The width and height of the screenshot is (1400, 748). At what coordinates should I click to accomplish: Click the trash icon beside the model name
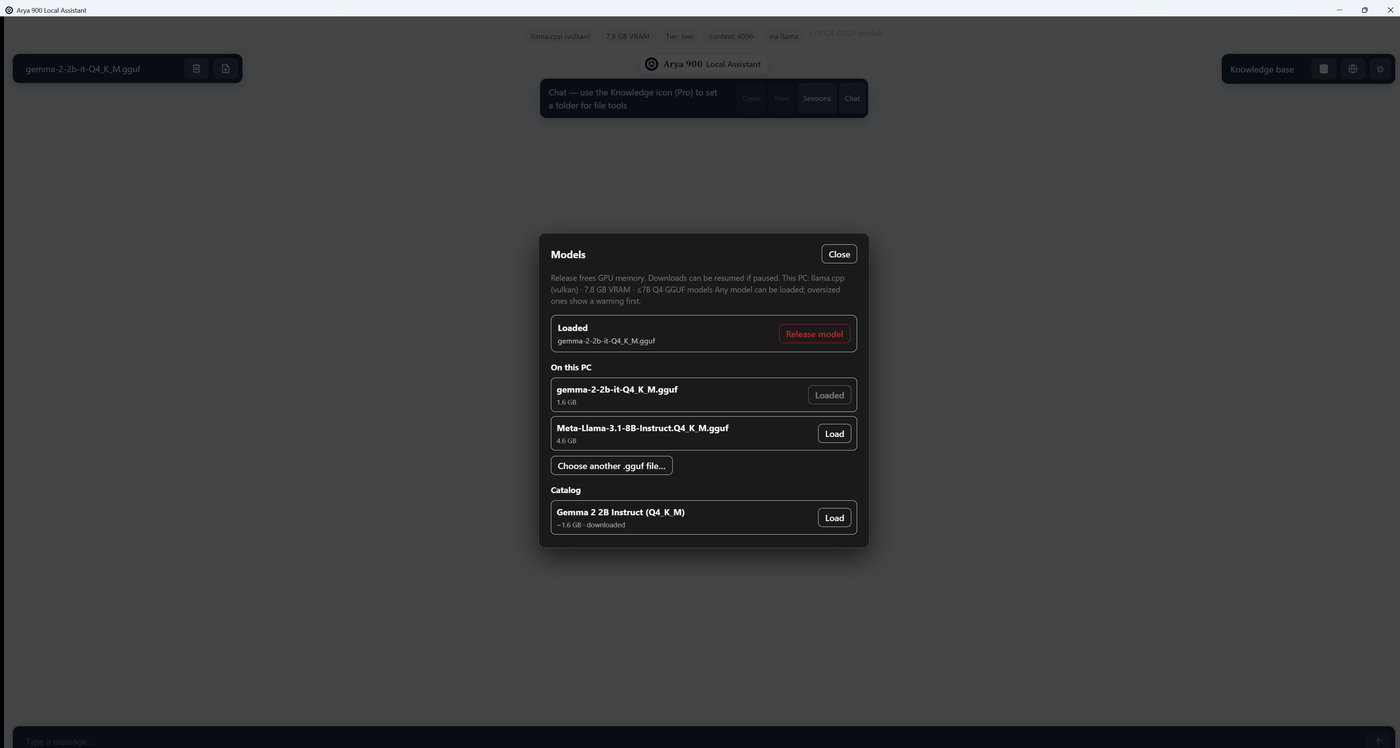pyautogui.click(x=196, y=69)
